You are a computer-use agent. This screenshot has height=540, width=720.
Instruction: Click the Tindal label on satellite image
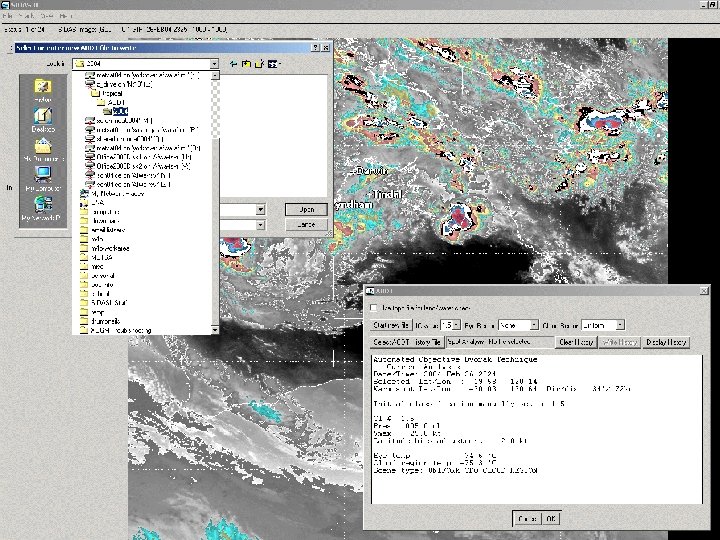pyautogui.click(x=388, y=194)
